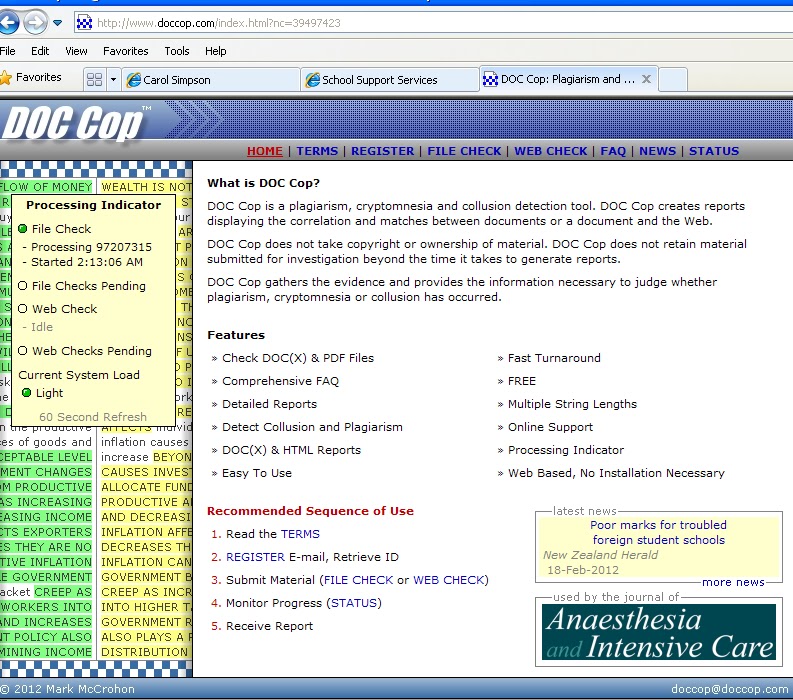
Task: Open FILE CHECK in the navigation bar
Action: tap(464, 151)
